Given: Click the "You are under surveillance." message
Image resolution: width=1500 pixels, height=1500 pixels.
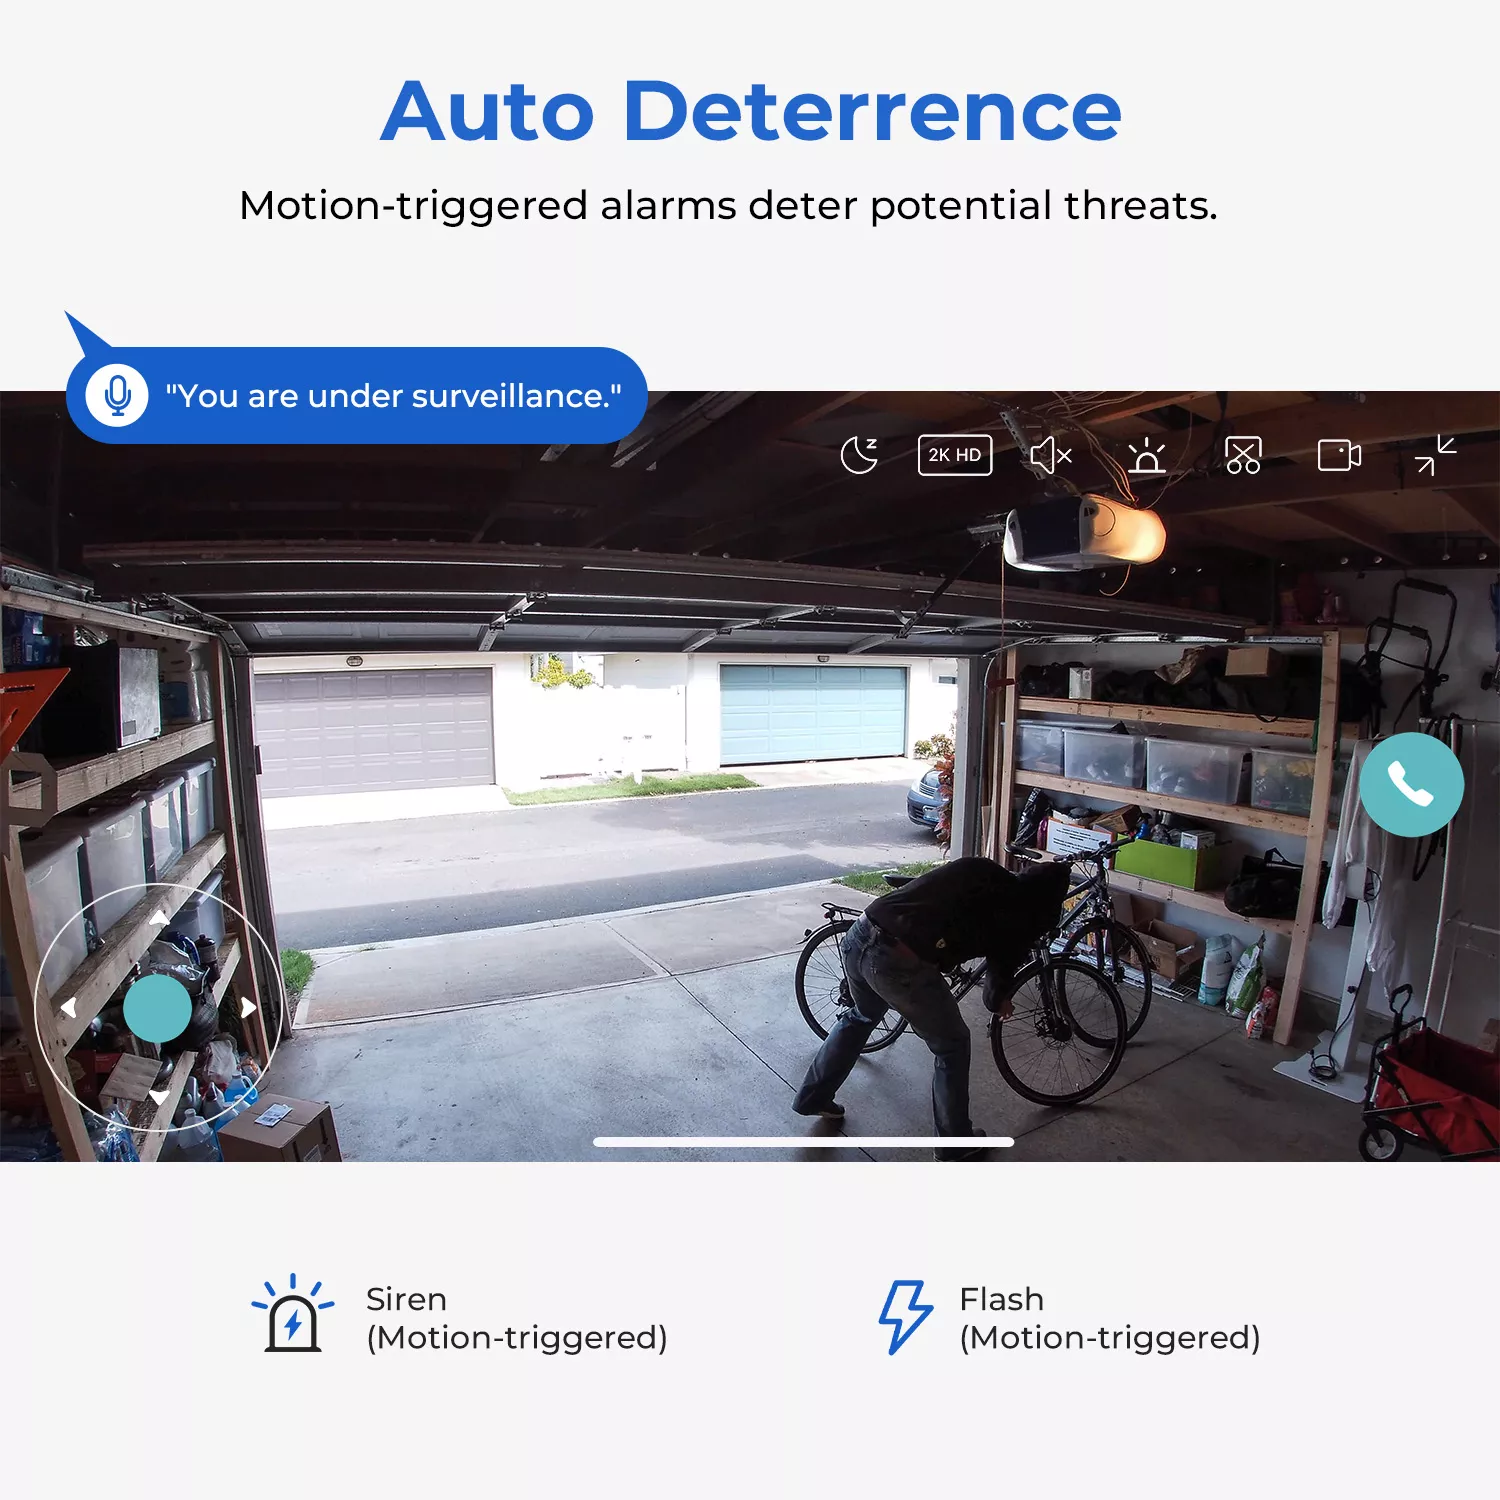Looking at the screenshot, I should (x=393, y=396).
